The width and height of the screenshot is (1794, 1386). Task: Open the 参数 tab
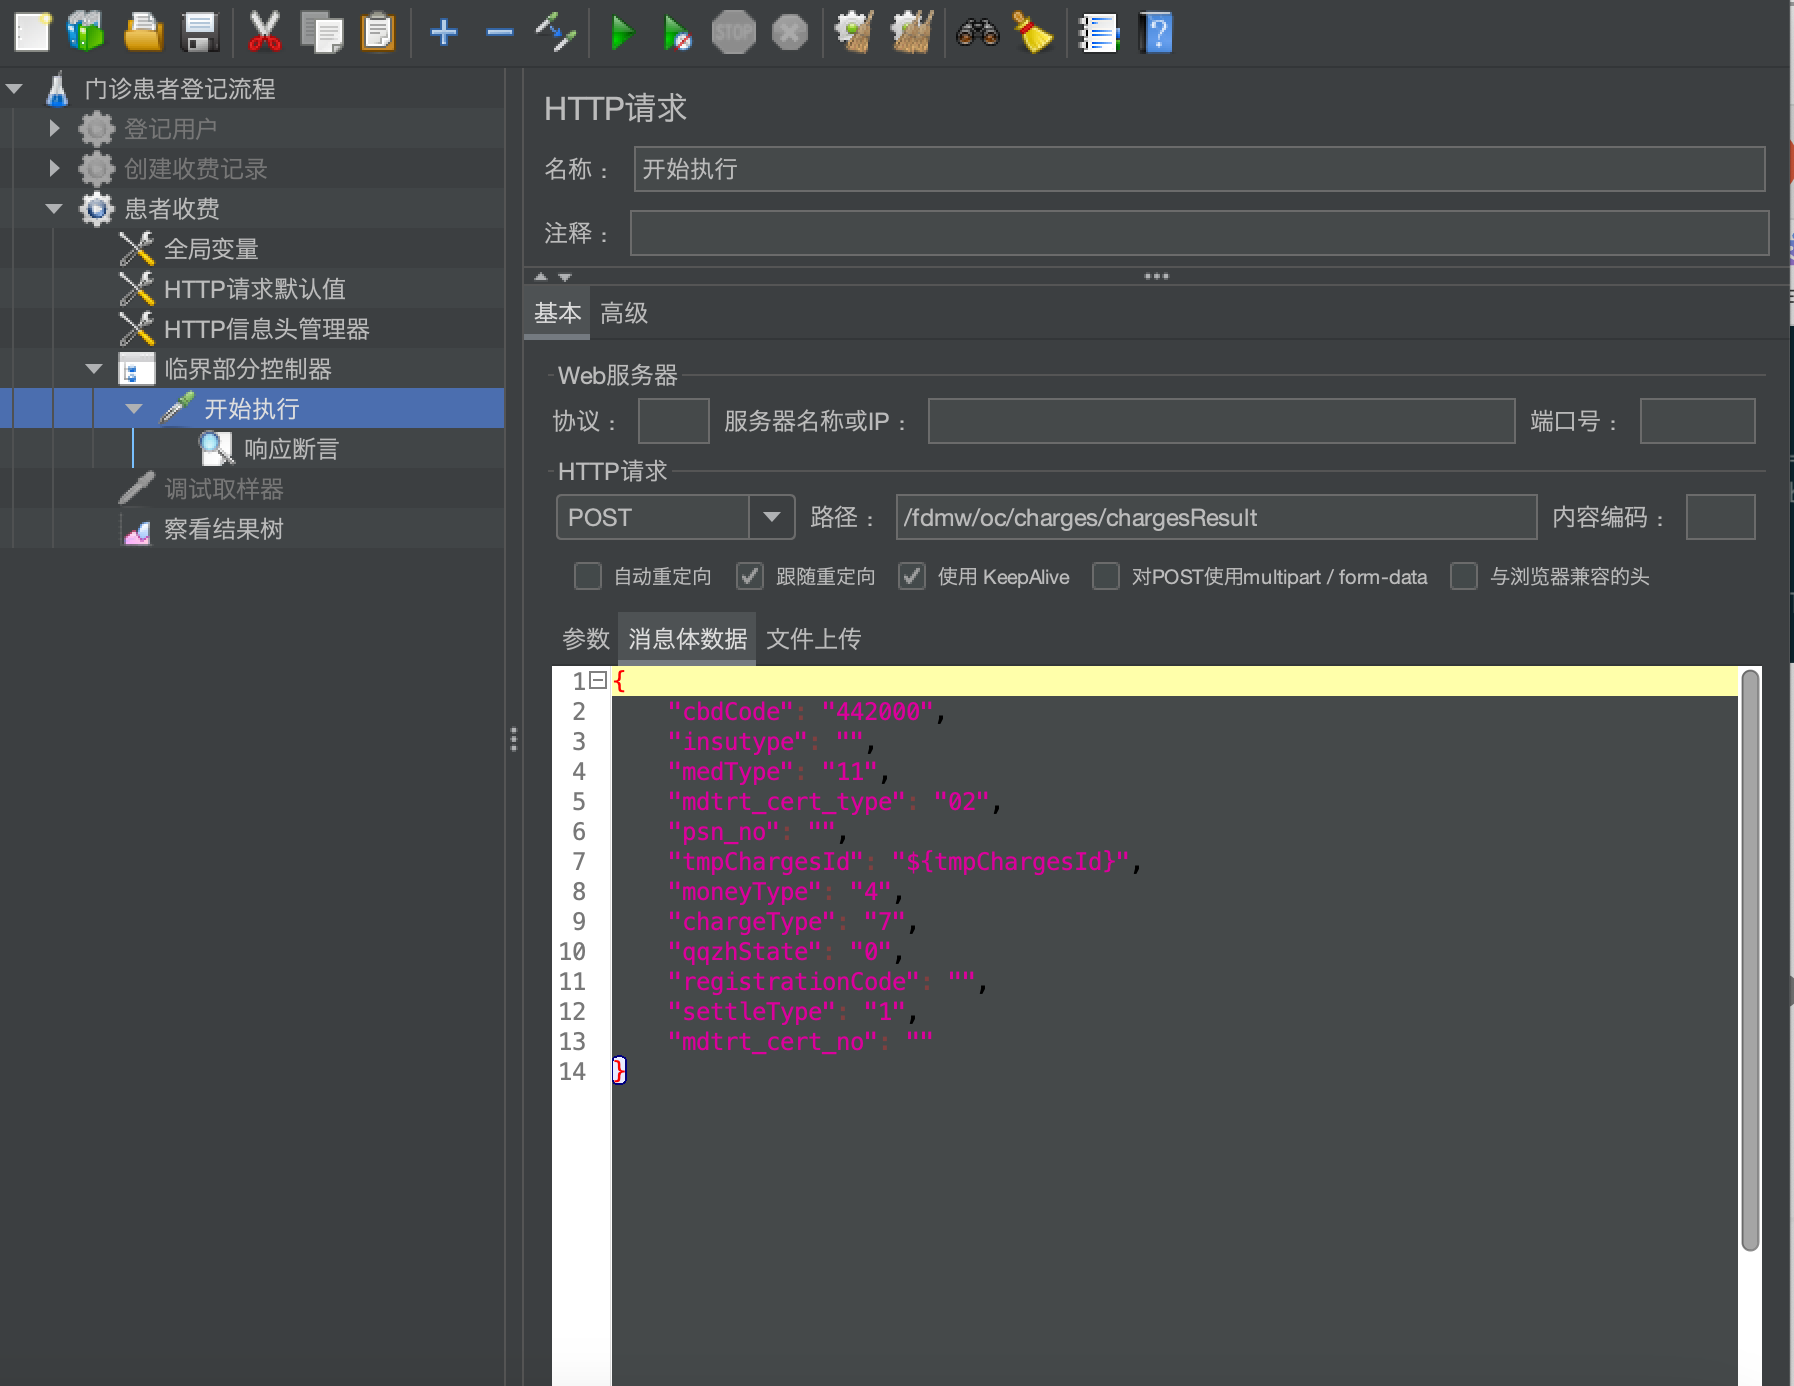pos(585,639)
